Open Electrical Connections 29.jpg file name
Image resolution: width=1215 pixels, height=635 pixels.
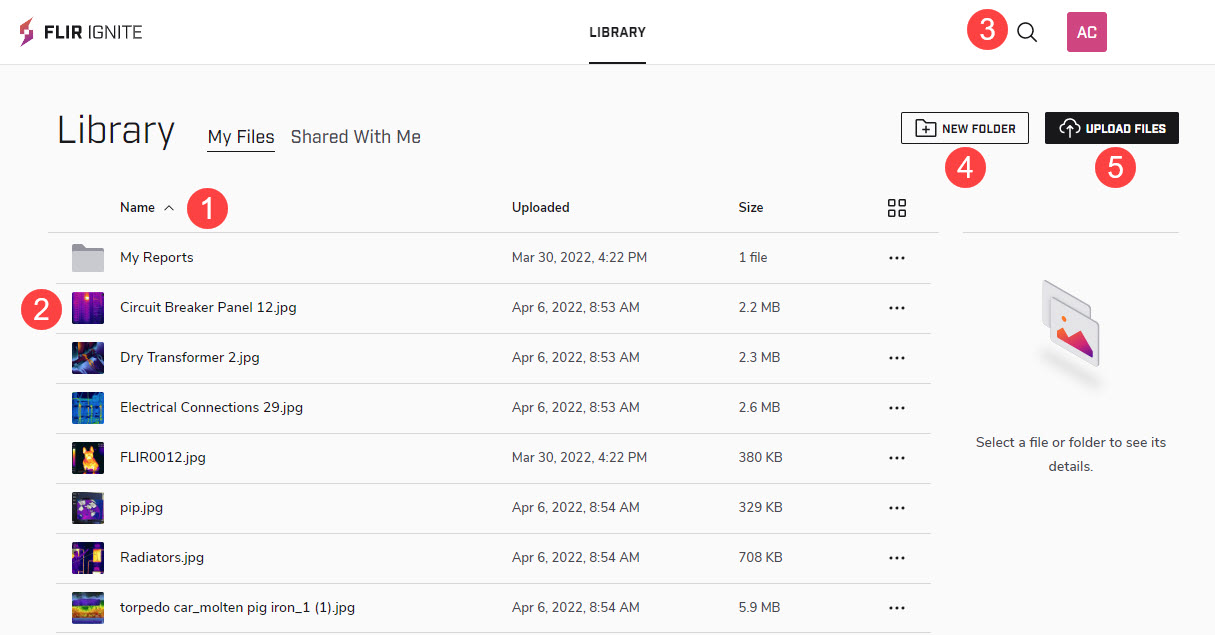pos(211,408)
